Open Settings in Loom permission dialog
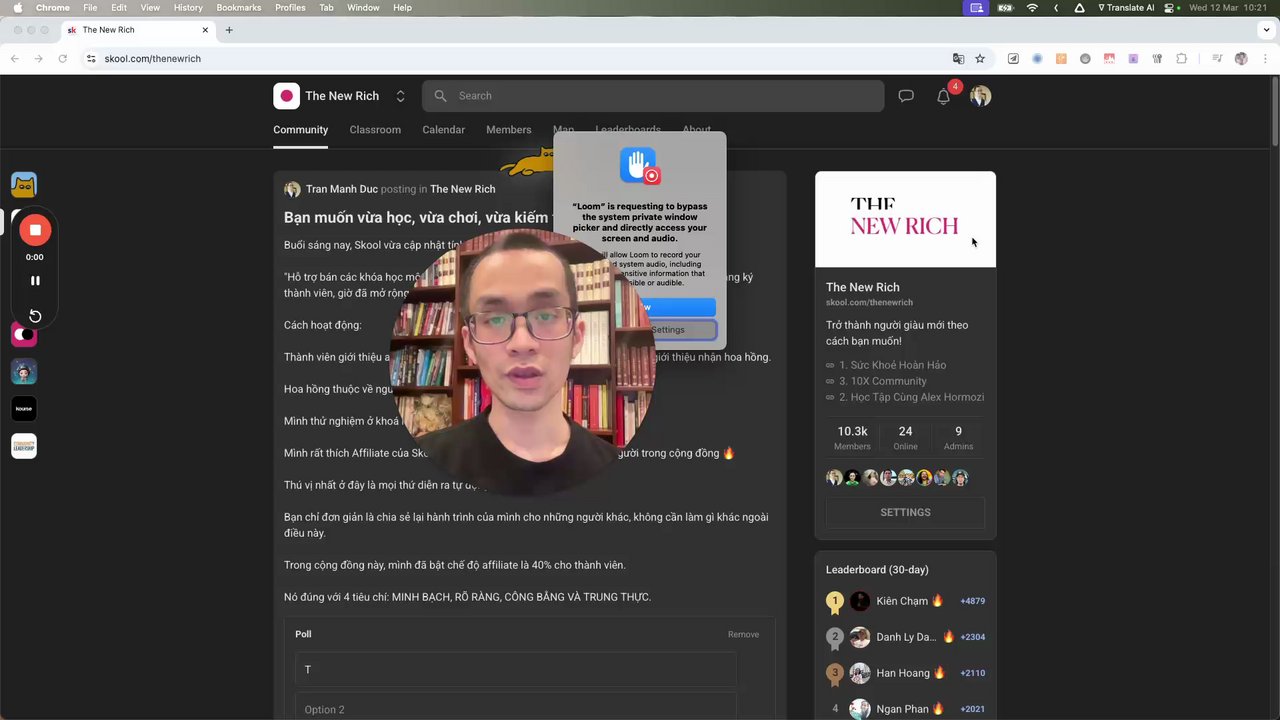This screenshot has height=720, width=1280. coord(668,329)
